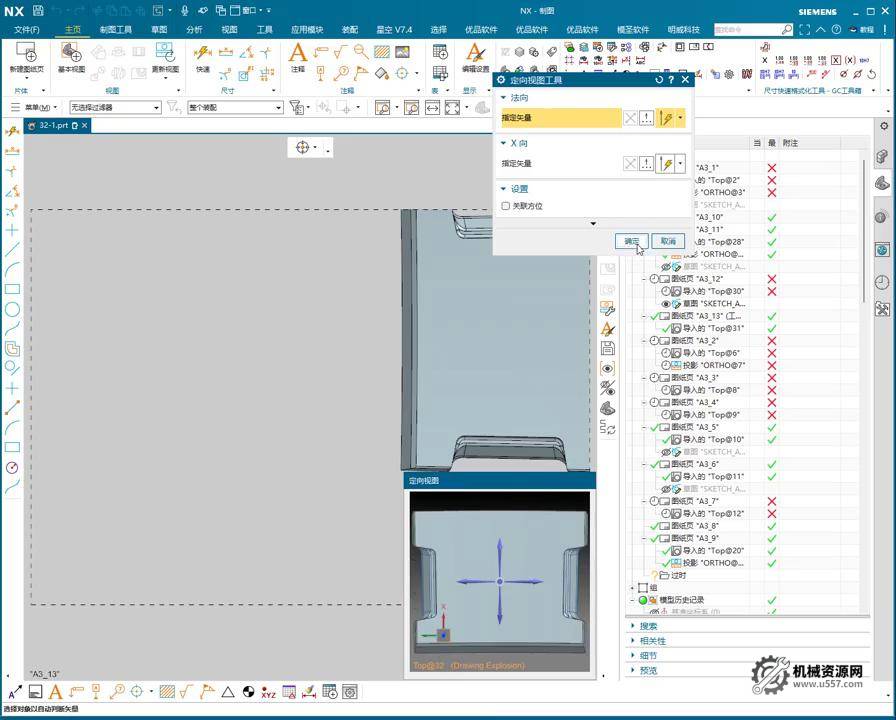Click reset icon in 定向视图工具 dialog title

(x=659, y=79)
